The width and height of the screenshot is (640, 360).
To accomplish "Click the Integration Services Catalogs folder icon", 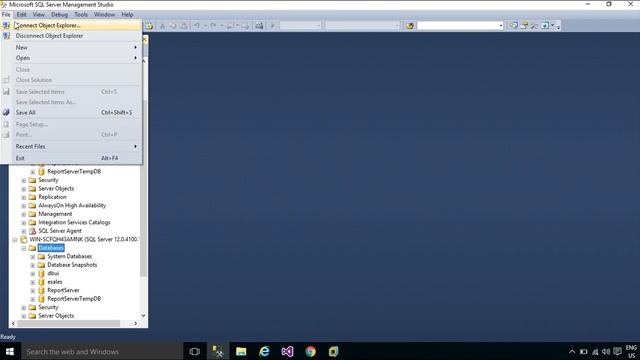I will pyautogui.click(x=32, y=222).
